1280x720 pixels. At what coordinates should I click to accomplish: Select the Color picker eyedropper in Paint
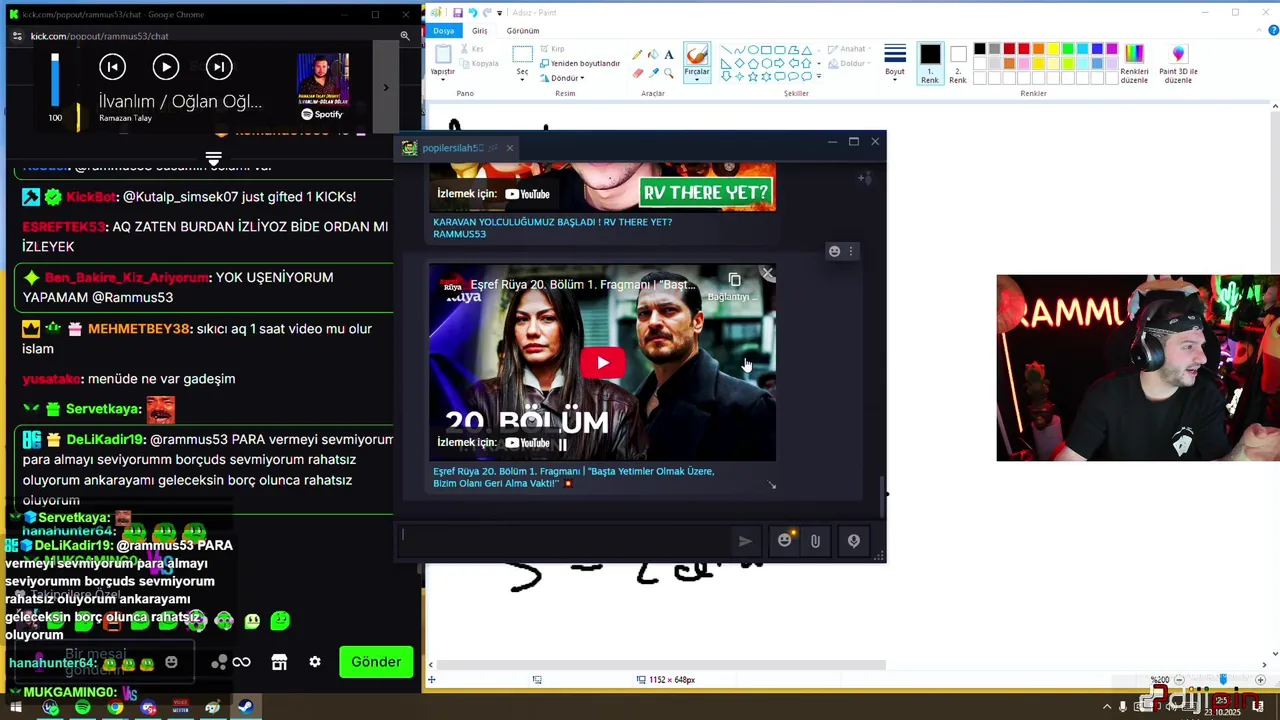(x=653, y=73)
